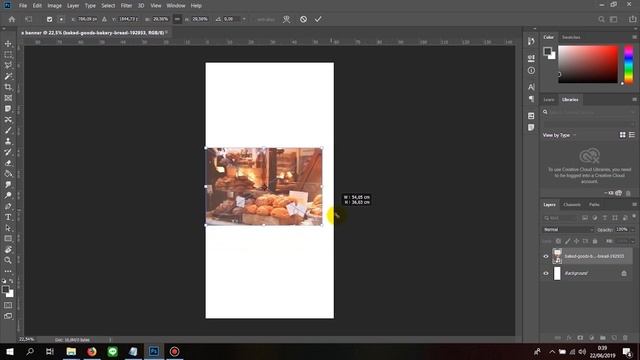Open the Opacity dropdown arrow
Screen dimensions: 640x360
click(x=633, y=230)
